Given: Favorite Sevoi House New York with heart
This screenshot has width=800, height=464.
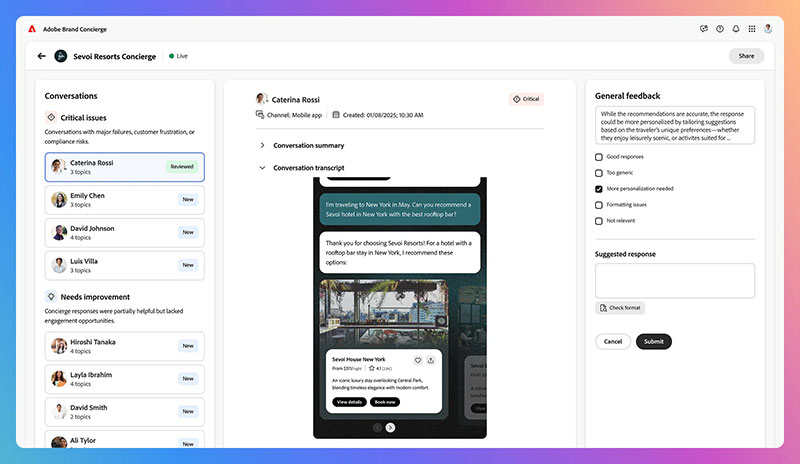Looking at the screenshot, I should pos(418,360).
